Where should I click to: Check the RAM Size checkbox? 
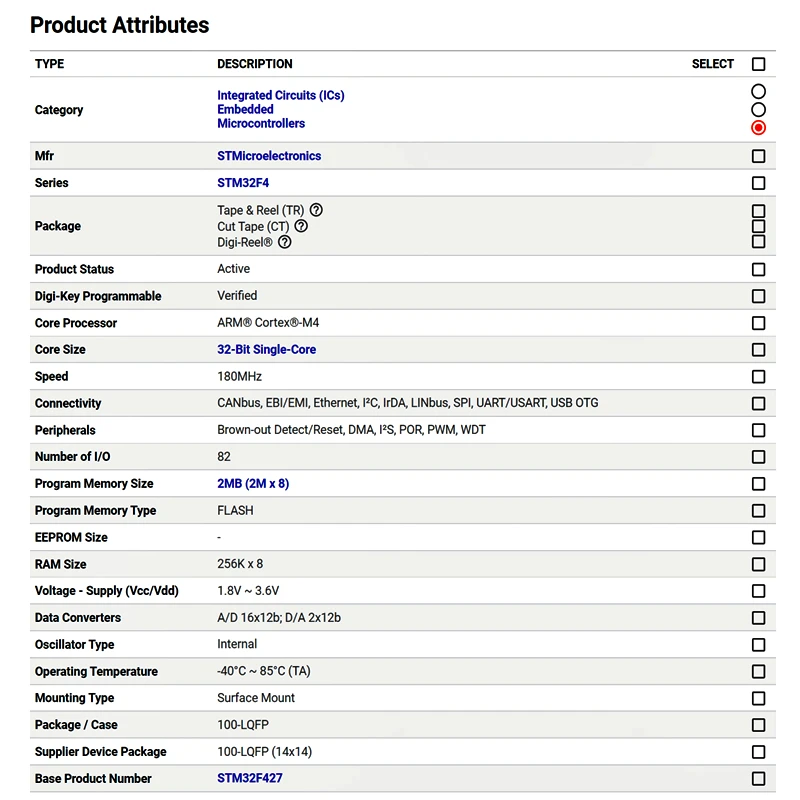[759, 564]
